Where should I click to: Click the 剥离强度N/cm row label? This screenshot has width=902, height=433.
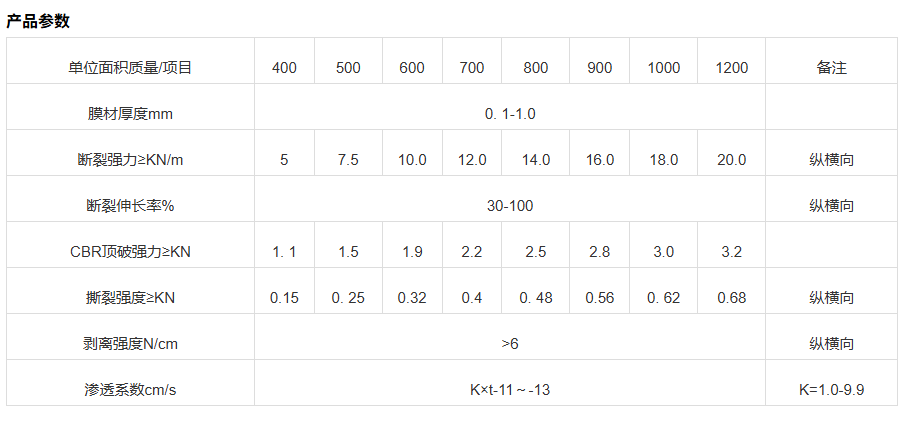pyautogui.click(x=130, y=344)
